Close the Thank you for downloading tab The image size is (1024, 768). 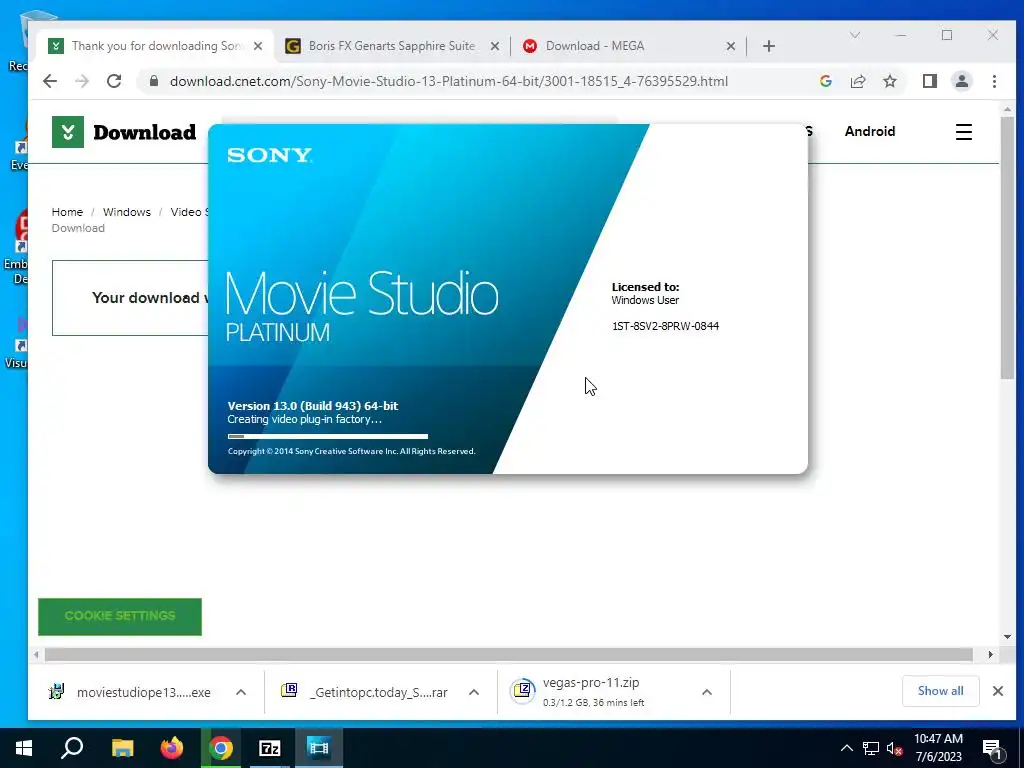(x=258, y=46)
